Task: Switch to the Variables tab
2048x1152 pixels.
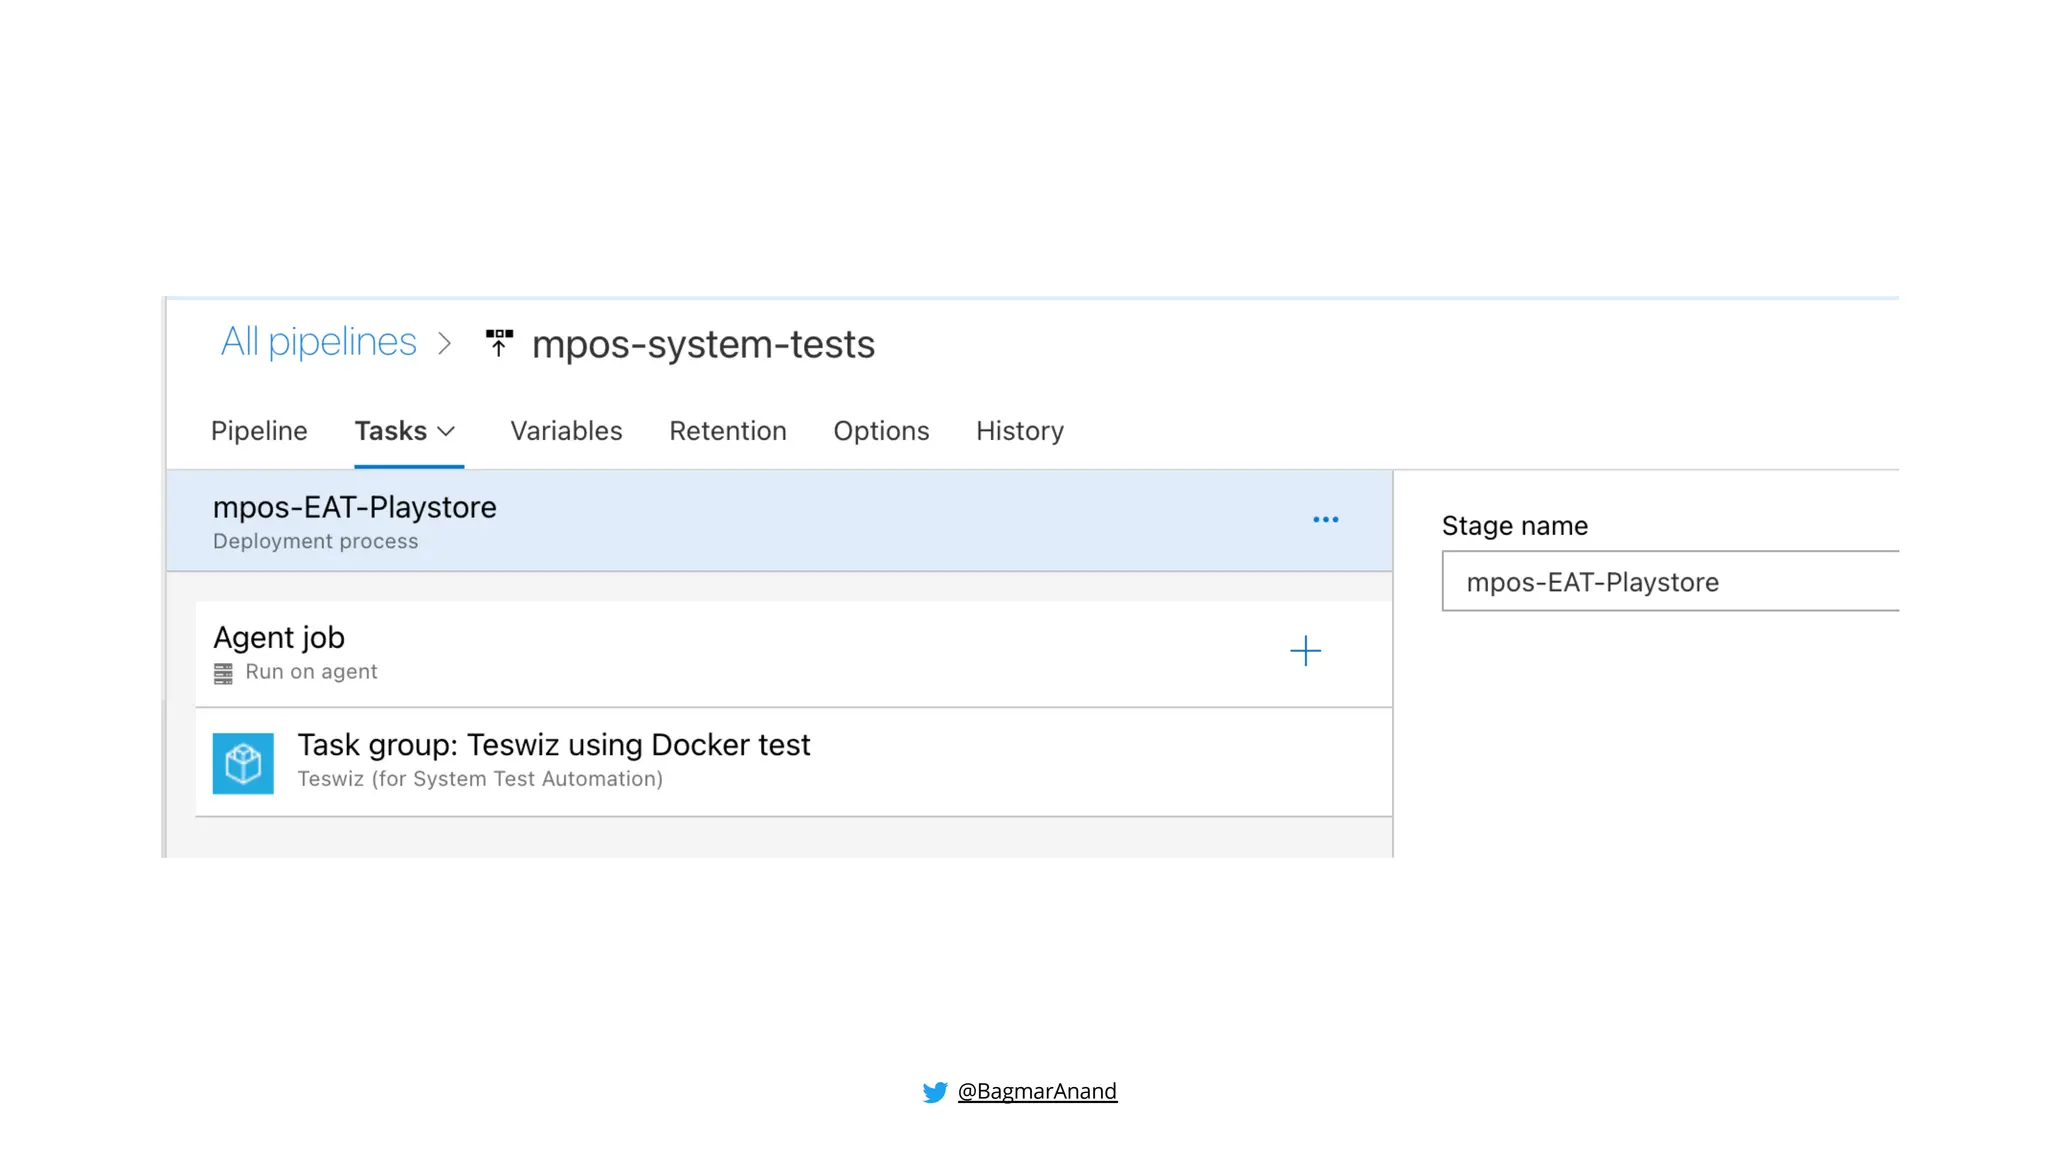Action: [x=566, y=431]
